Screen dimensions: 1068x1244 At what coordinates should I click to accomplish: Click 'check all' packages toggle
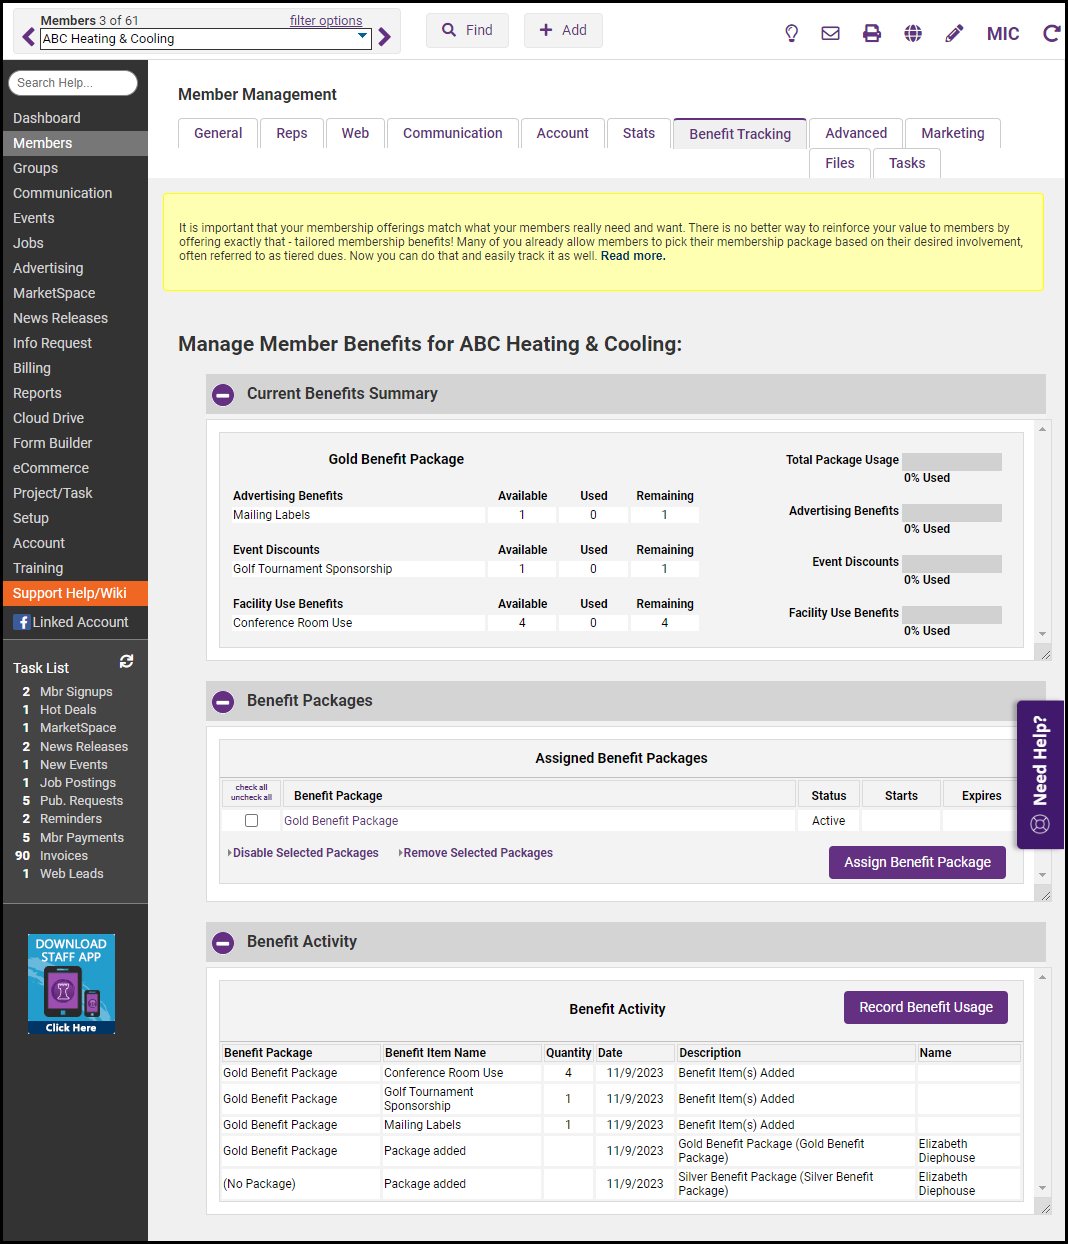tap(252, 788)
